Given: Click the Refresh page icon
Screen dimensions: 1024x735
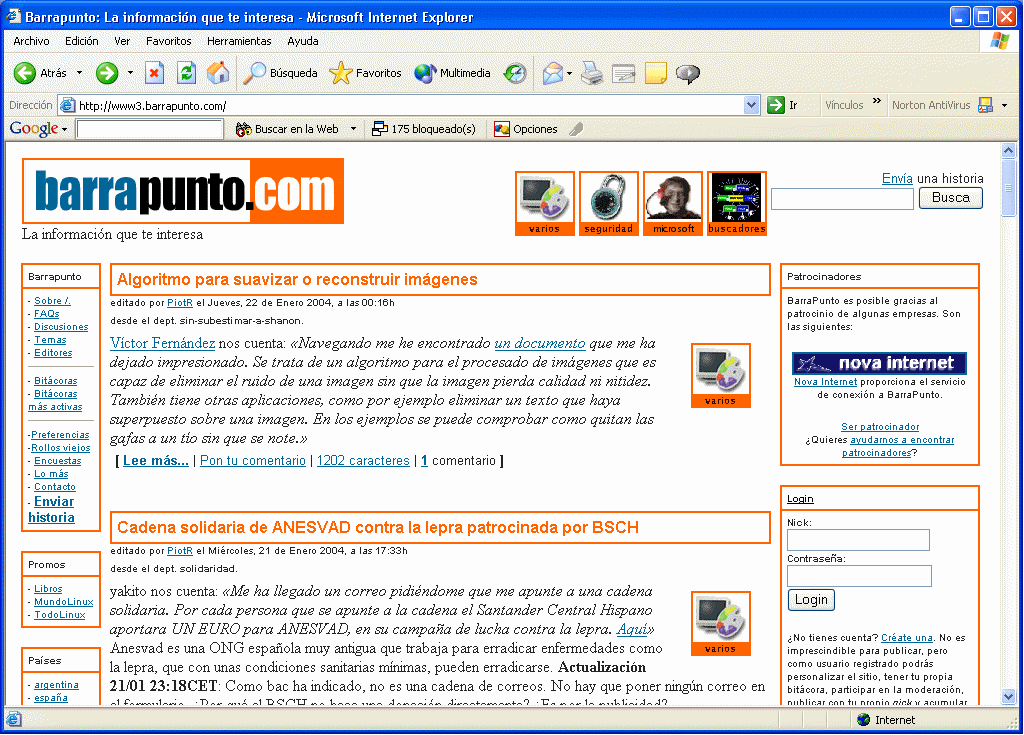Looking at the screenshot, I should [x=186, y=73].
